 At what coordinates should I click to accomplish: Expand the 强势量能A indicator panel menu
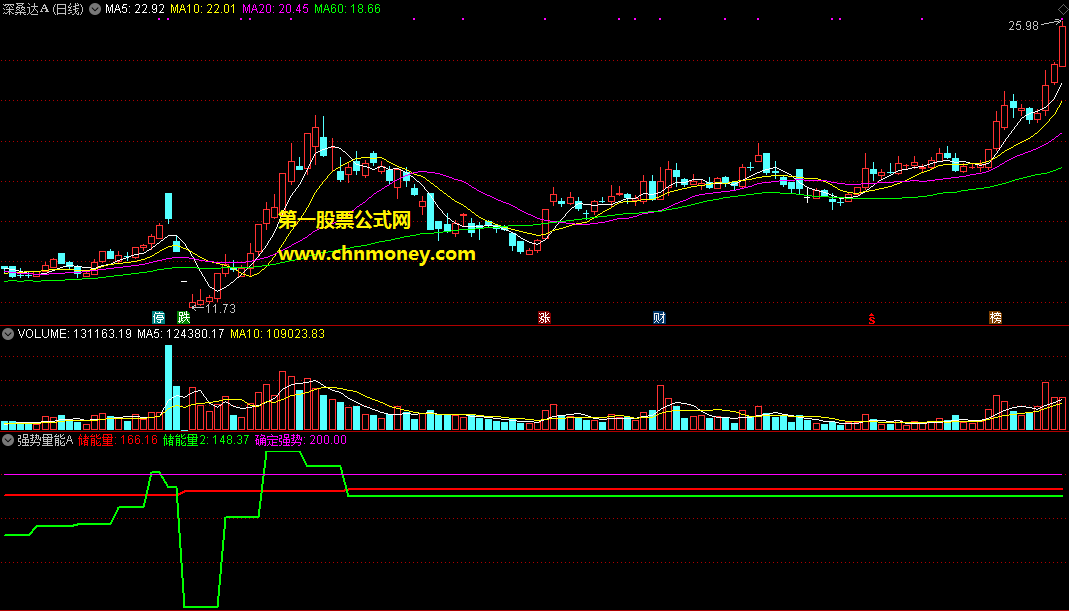[x=8, y=441]
